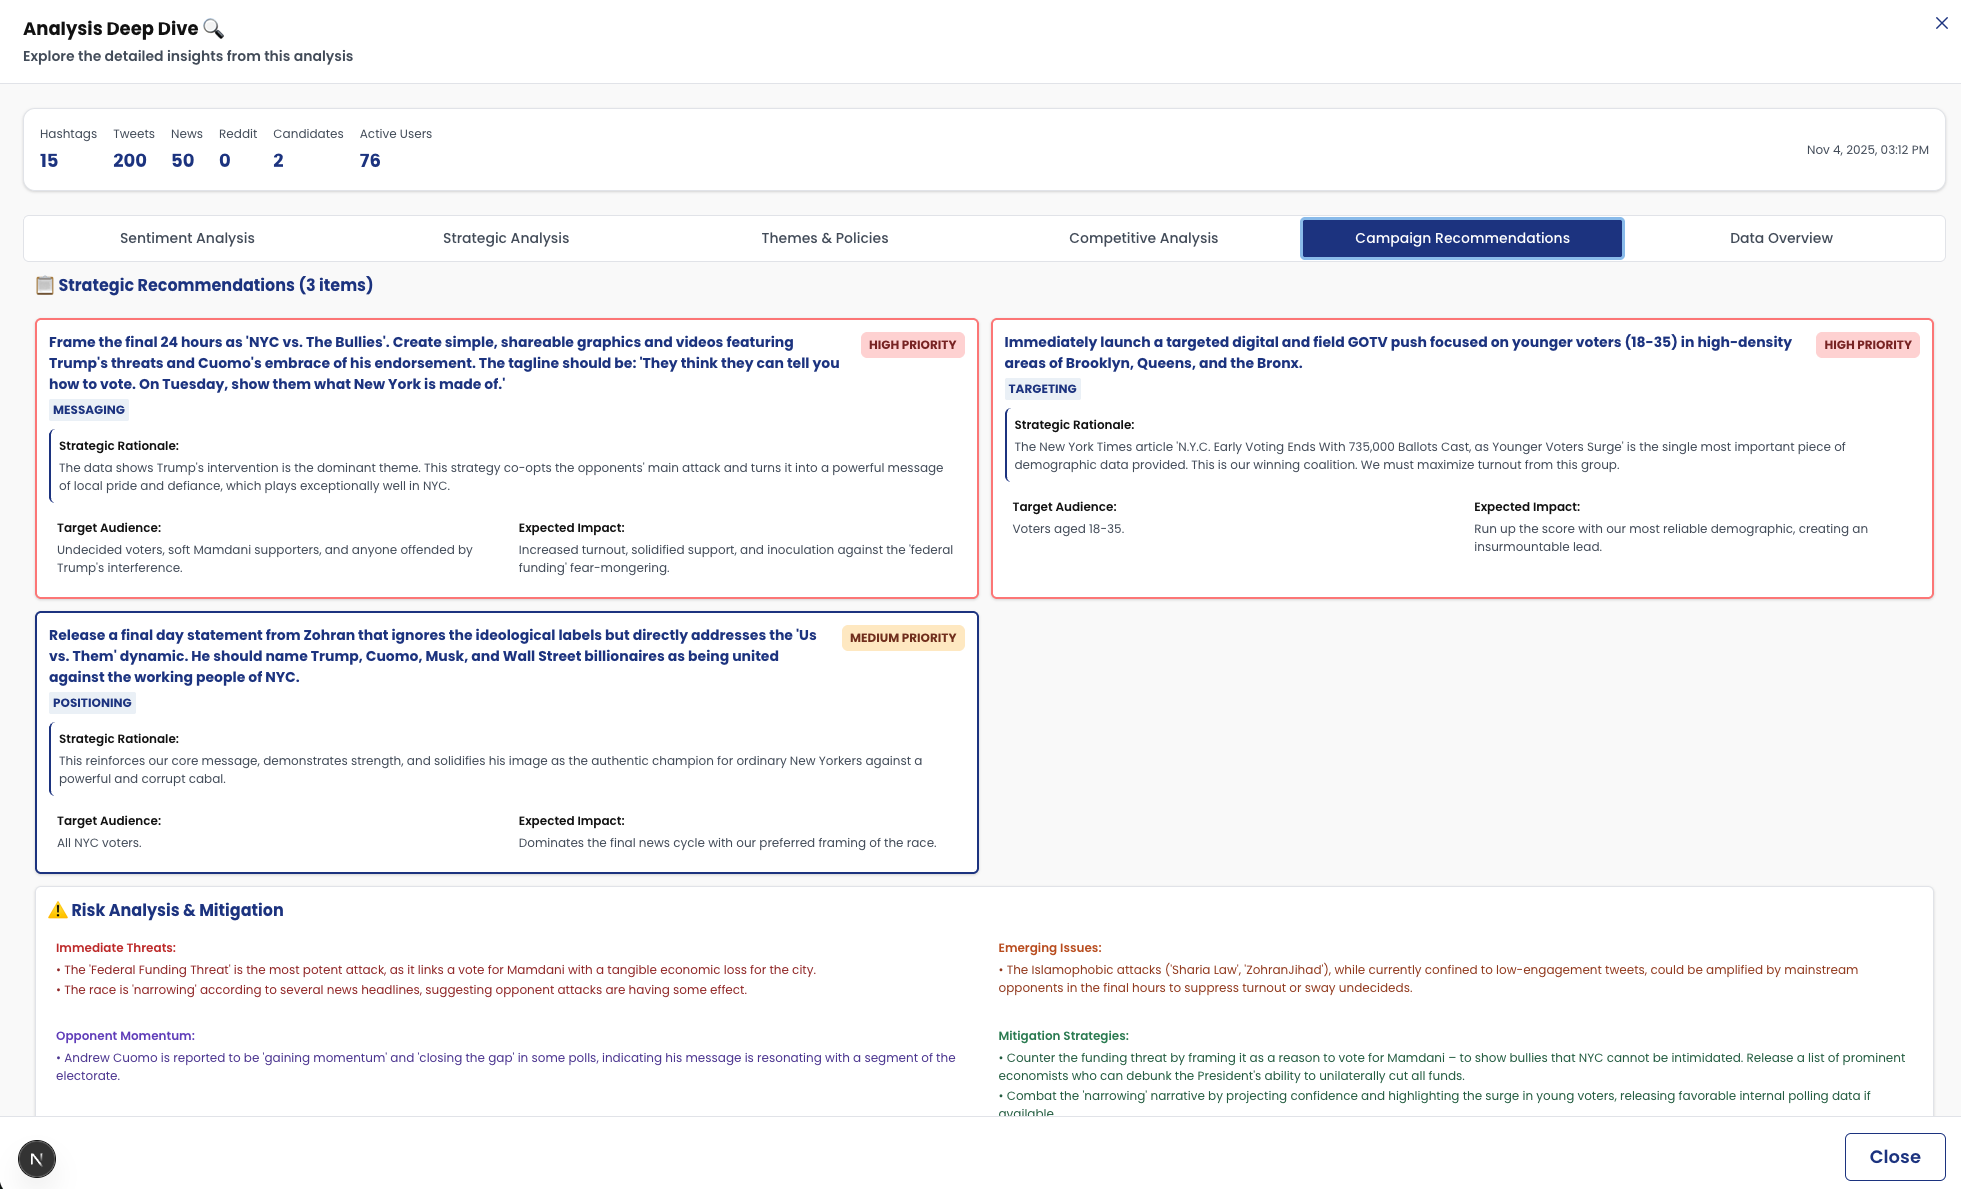
Task: Click the Active Users stat showing 76
Action: click(369, 160)
